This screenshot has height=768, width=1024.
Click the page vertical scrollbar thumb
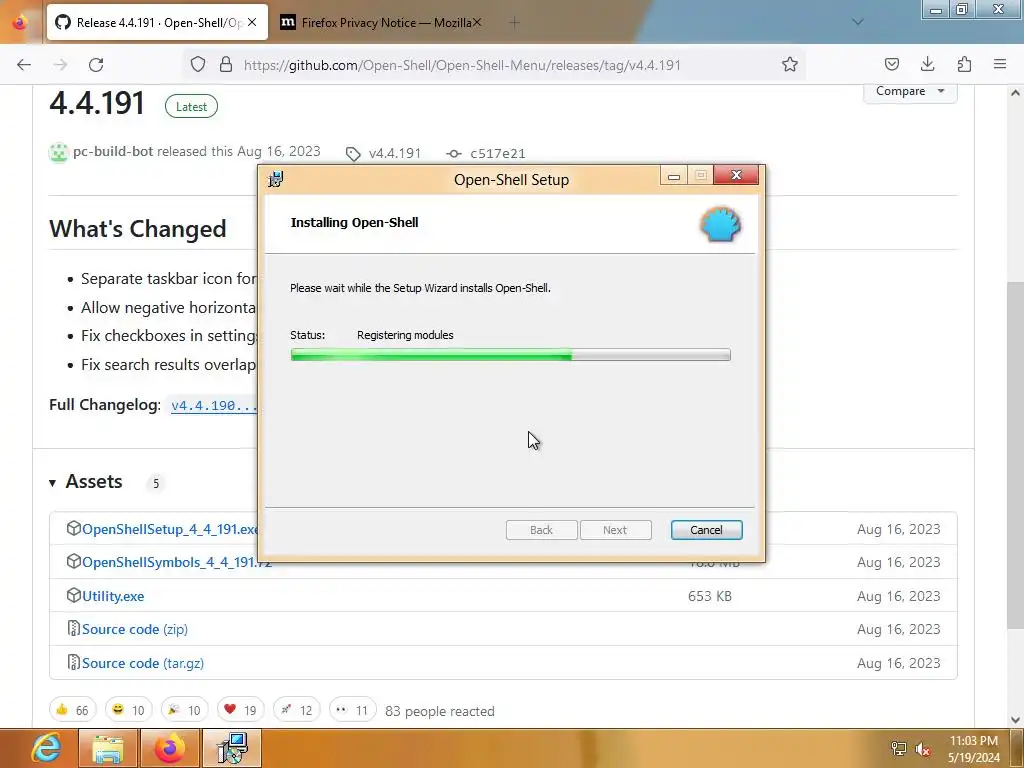(1016, 456)
